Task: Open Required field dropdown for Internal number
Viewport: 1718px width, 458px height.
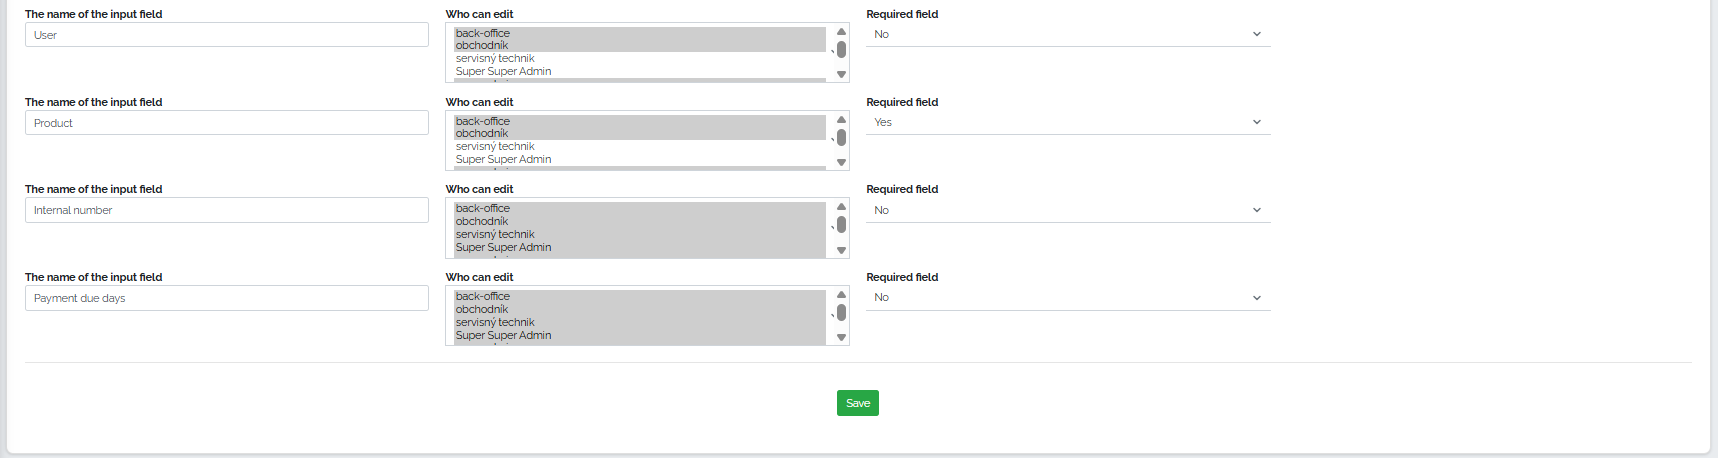Action: click(1068, 210)
